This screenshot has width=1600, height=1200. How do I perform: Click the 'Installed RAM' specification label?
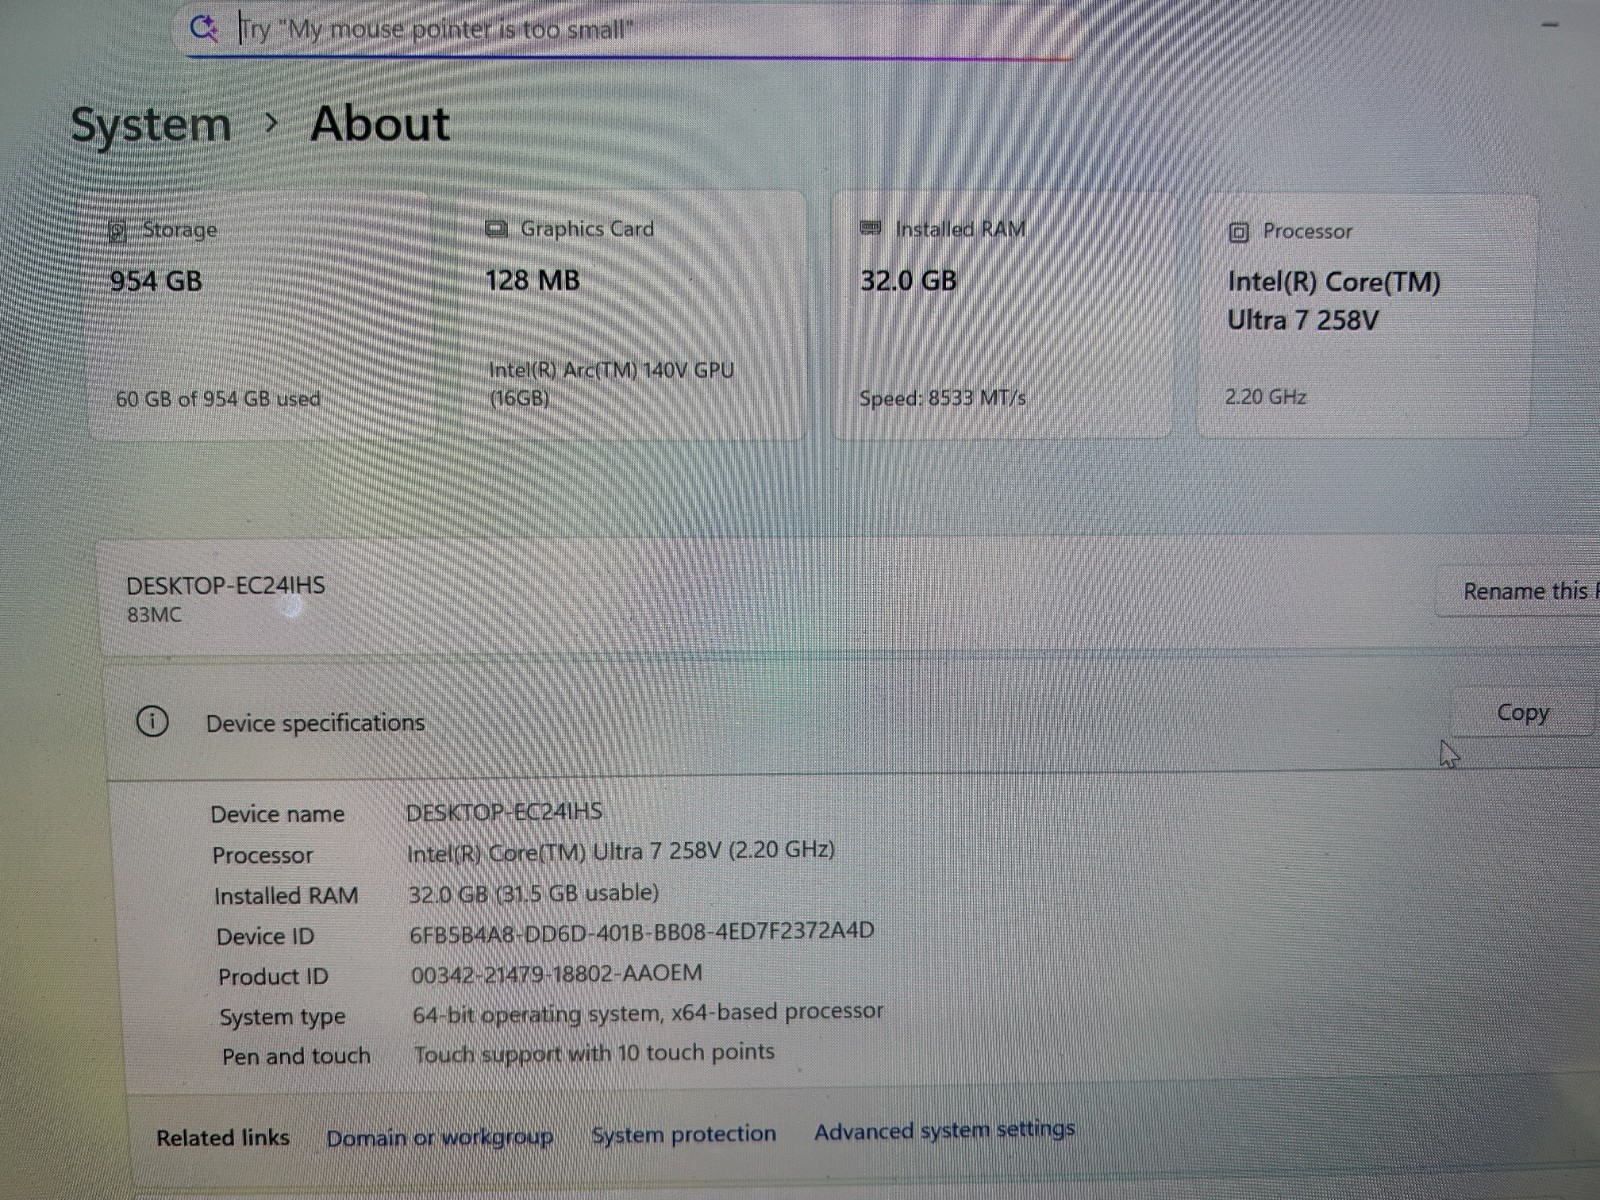[286, 896]
